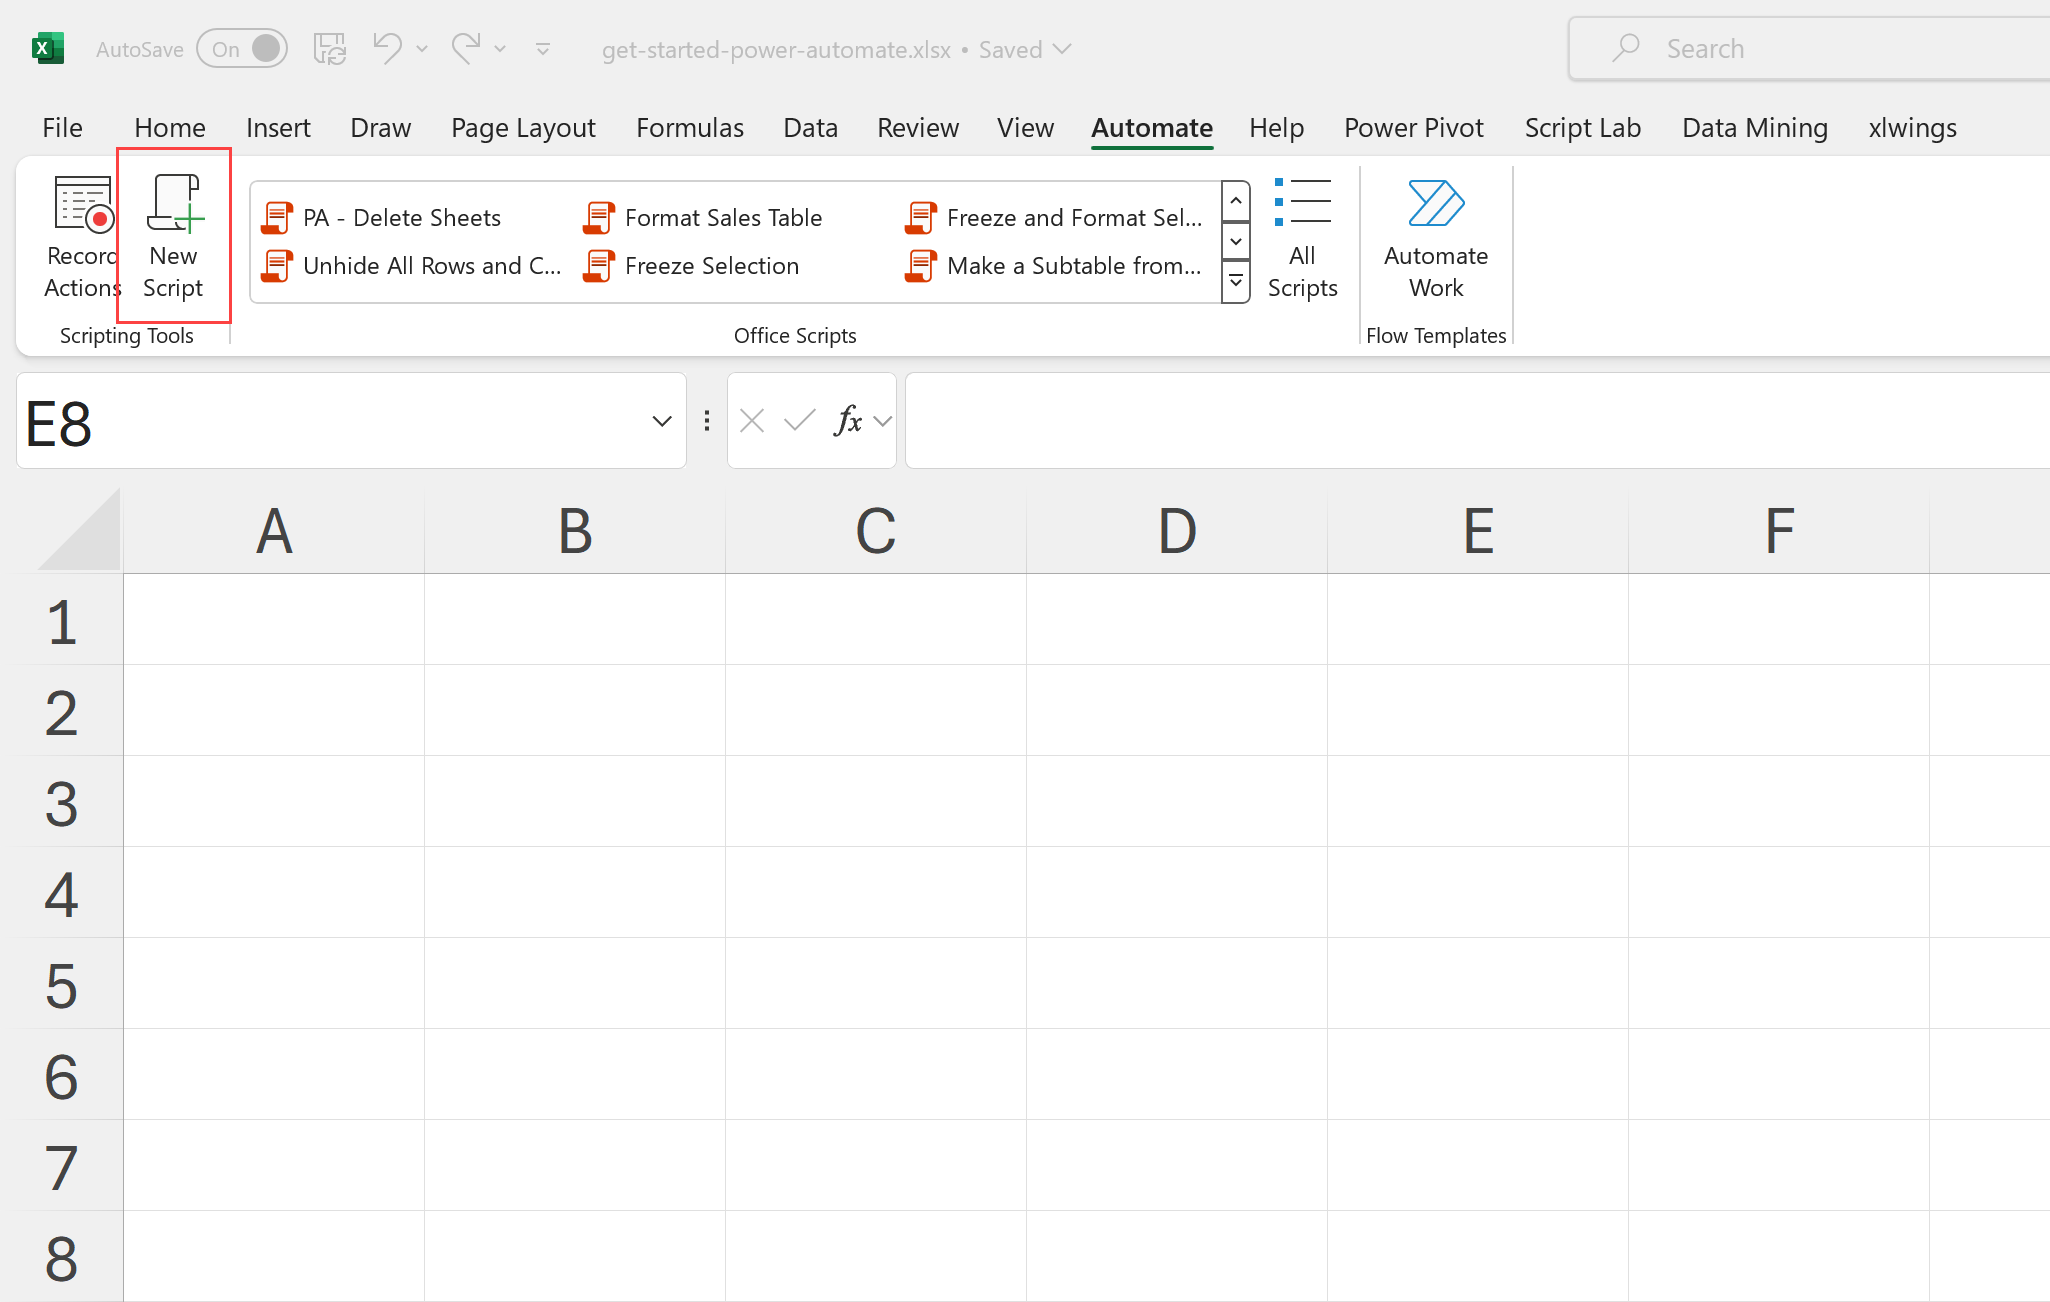Expand the Name Box dropdown arrow

(x=661, y=421)
